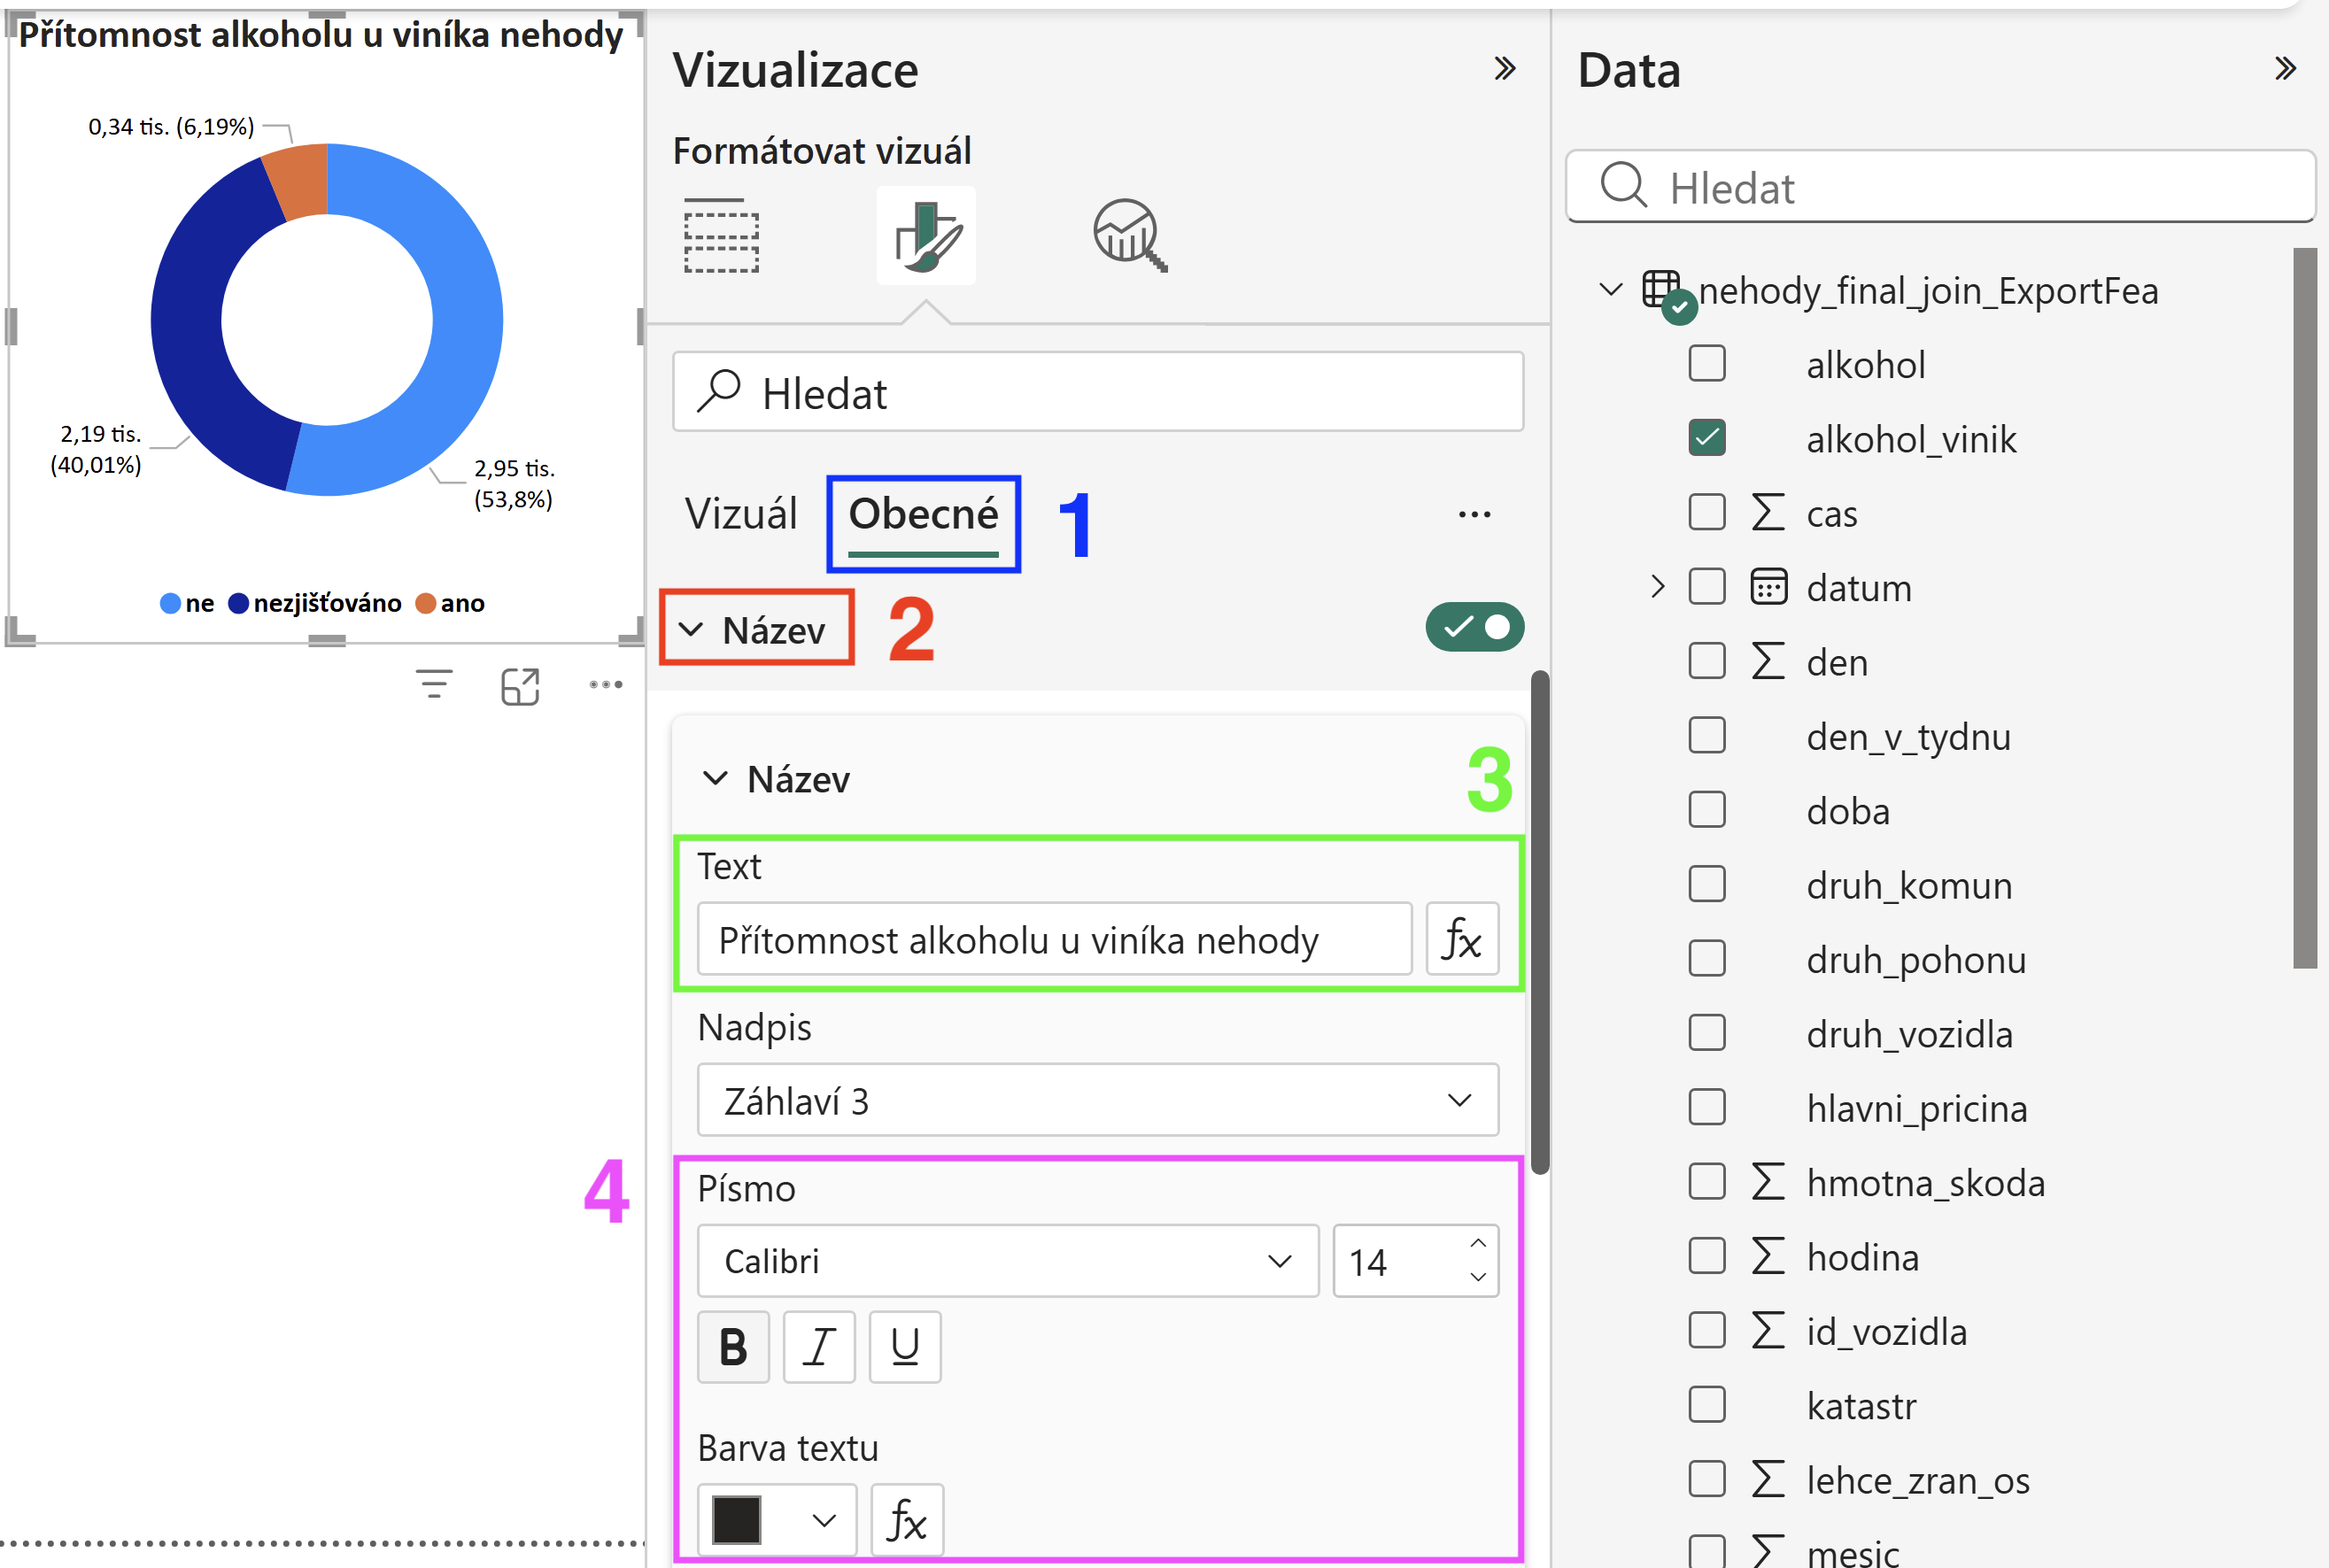
Task: Open the Nadpis Záhlaví 3 dropdown
Action: click(x=1097, y=1100)
